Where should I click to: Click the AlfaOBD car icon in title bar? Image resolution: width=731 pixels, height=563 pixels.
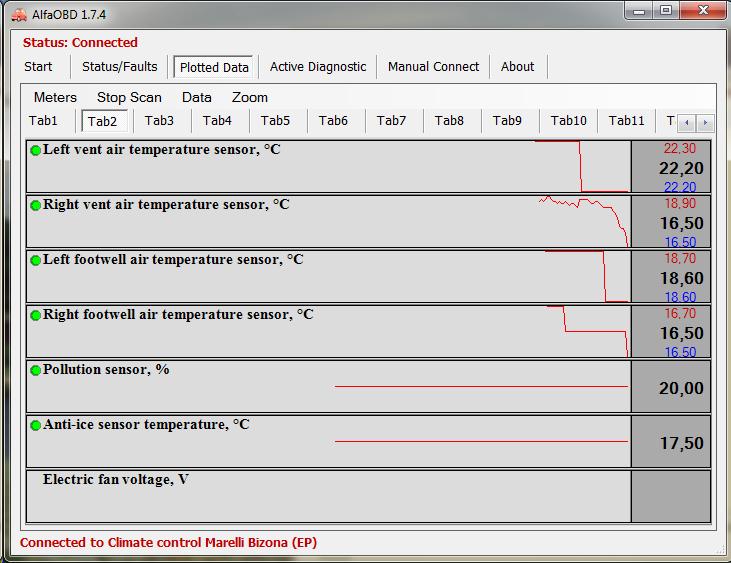point(19,15)
